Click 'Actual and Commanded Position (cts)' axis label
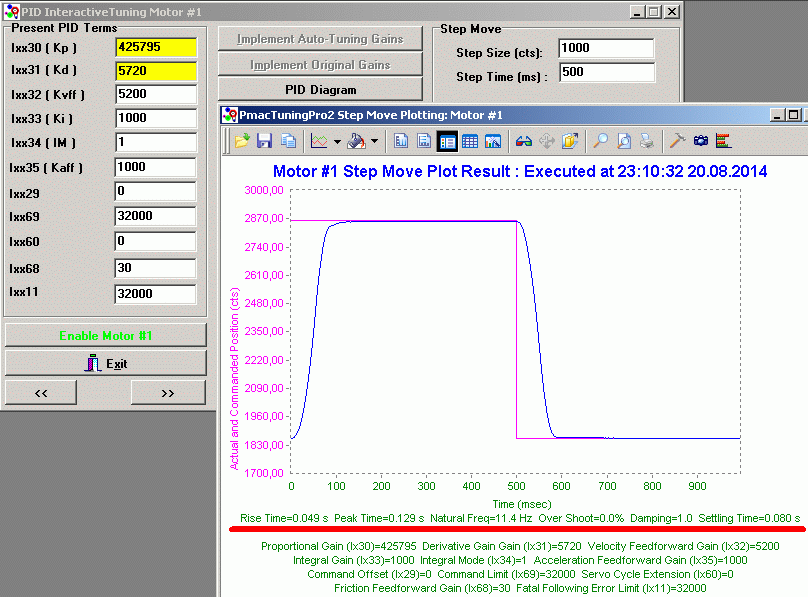This screenshot has height=597, width=808. (234, 379)
